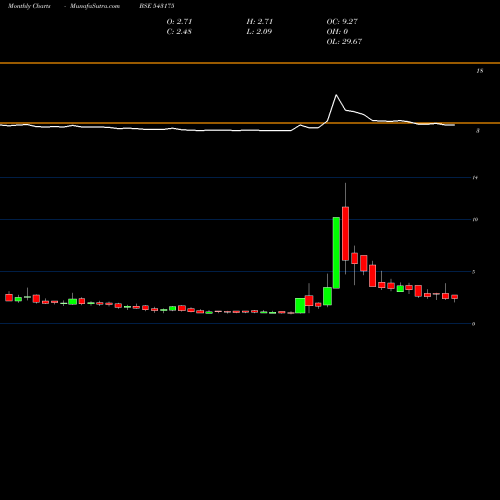This screenshot has height=500, width=500.
Task: Click the Monthly Charts title text
Action: pyautogui.click(x=29, y=6)
